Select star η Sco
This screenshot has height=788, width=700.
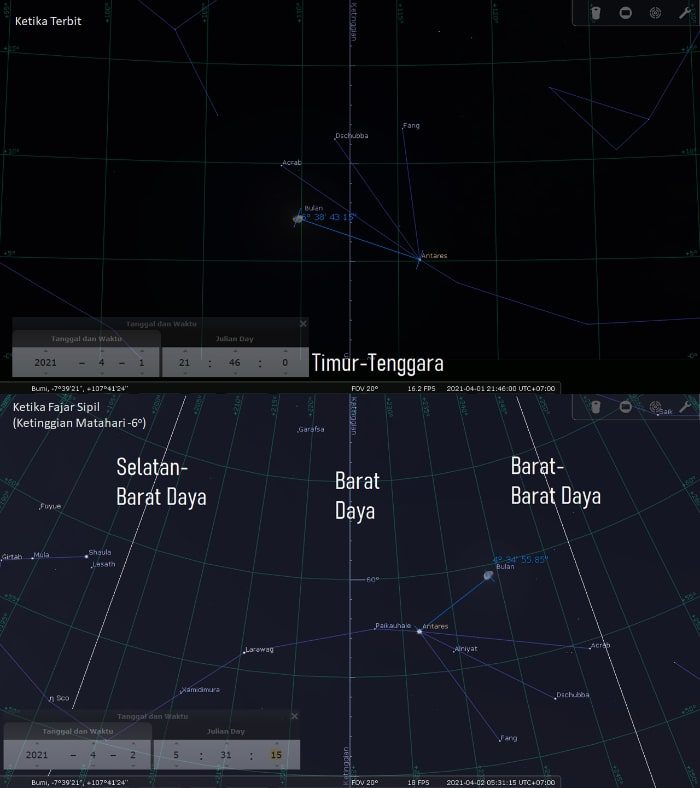(51, 699)
